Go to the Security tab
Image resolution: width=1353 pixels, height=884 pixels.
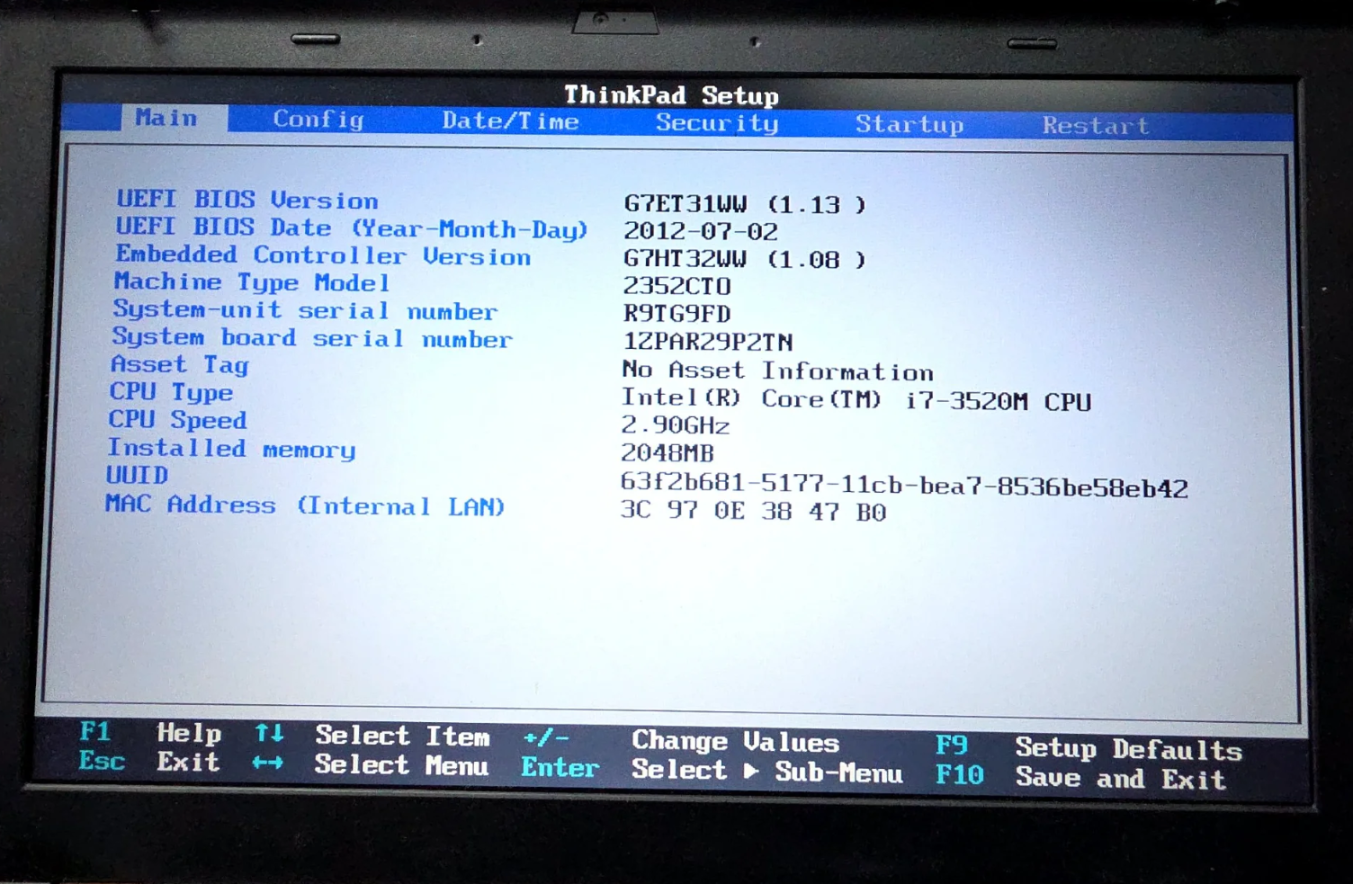(717, 123)
